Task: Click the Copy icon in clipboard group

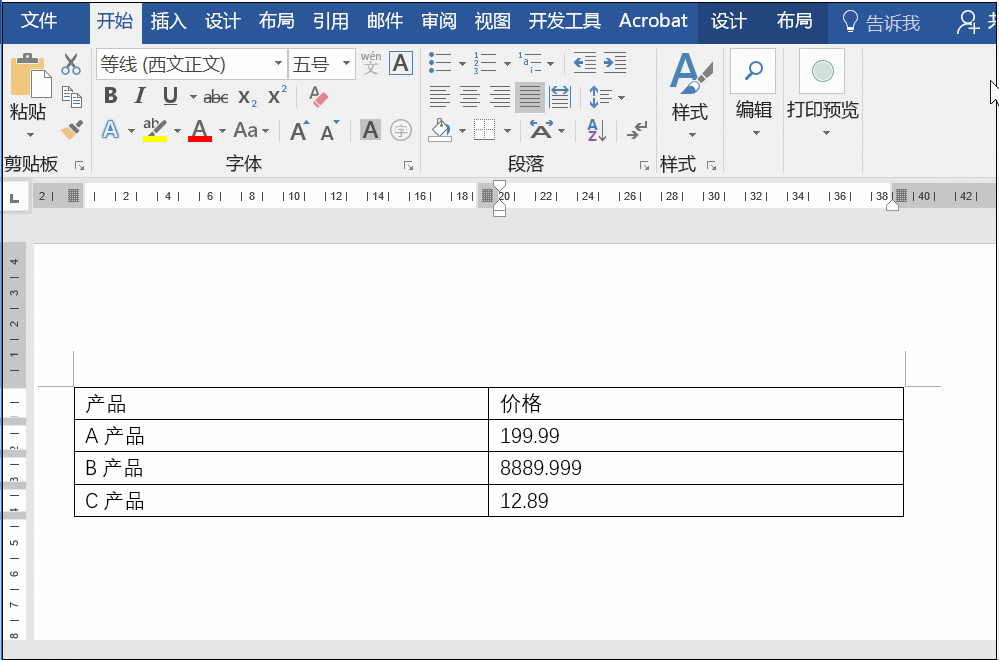Action: (71, 97)
